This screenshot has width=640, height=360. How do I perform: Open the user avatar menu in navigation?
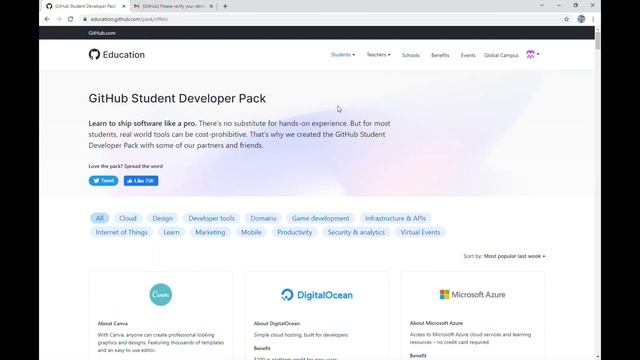pyautogui.click(x=533, y=54)
